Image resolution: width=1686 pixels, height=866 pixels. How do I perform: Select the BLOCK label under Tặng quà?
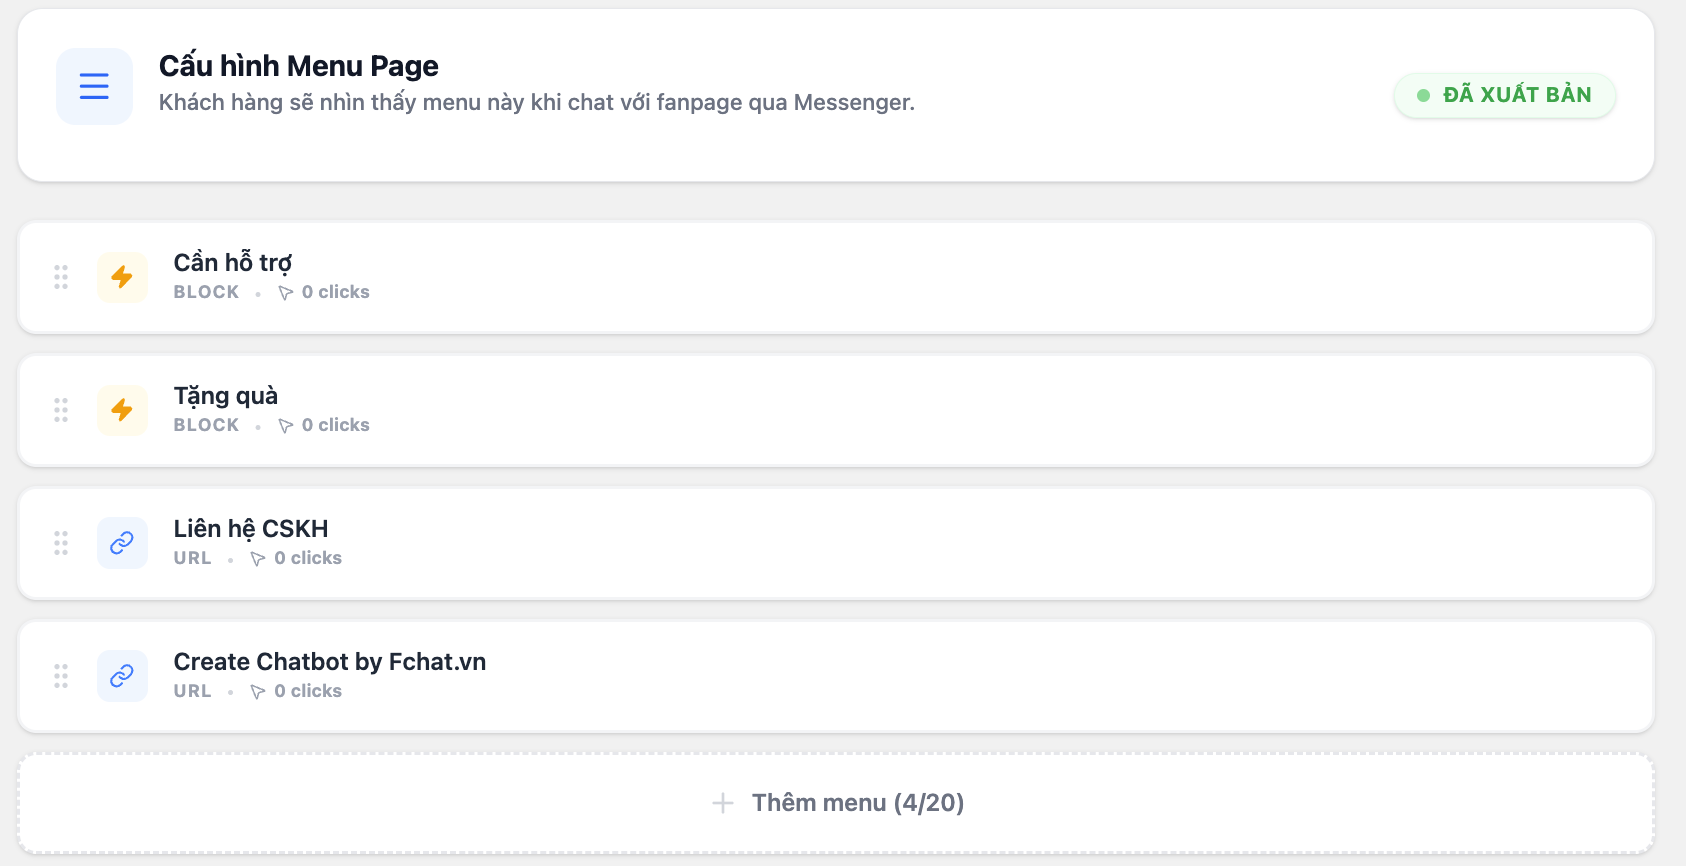click(205, 424)
